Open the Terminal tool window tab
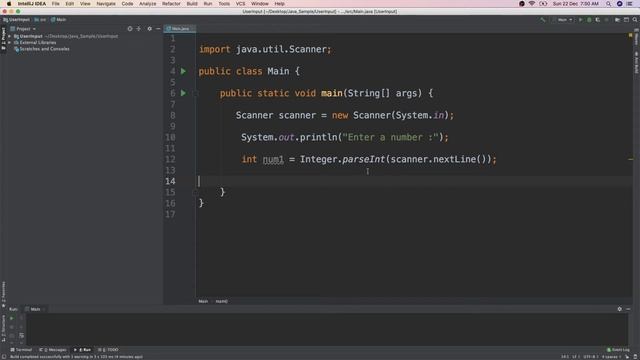 tap(21, 350)
